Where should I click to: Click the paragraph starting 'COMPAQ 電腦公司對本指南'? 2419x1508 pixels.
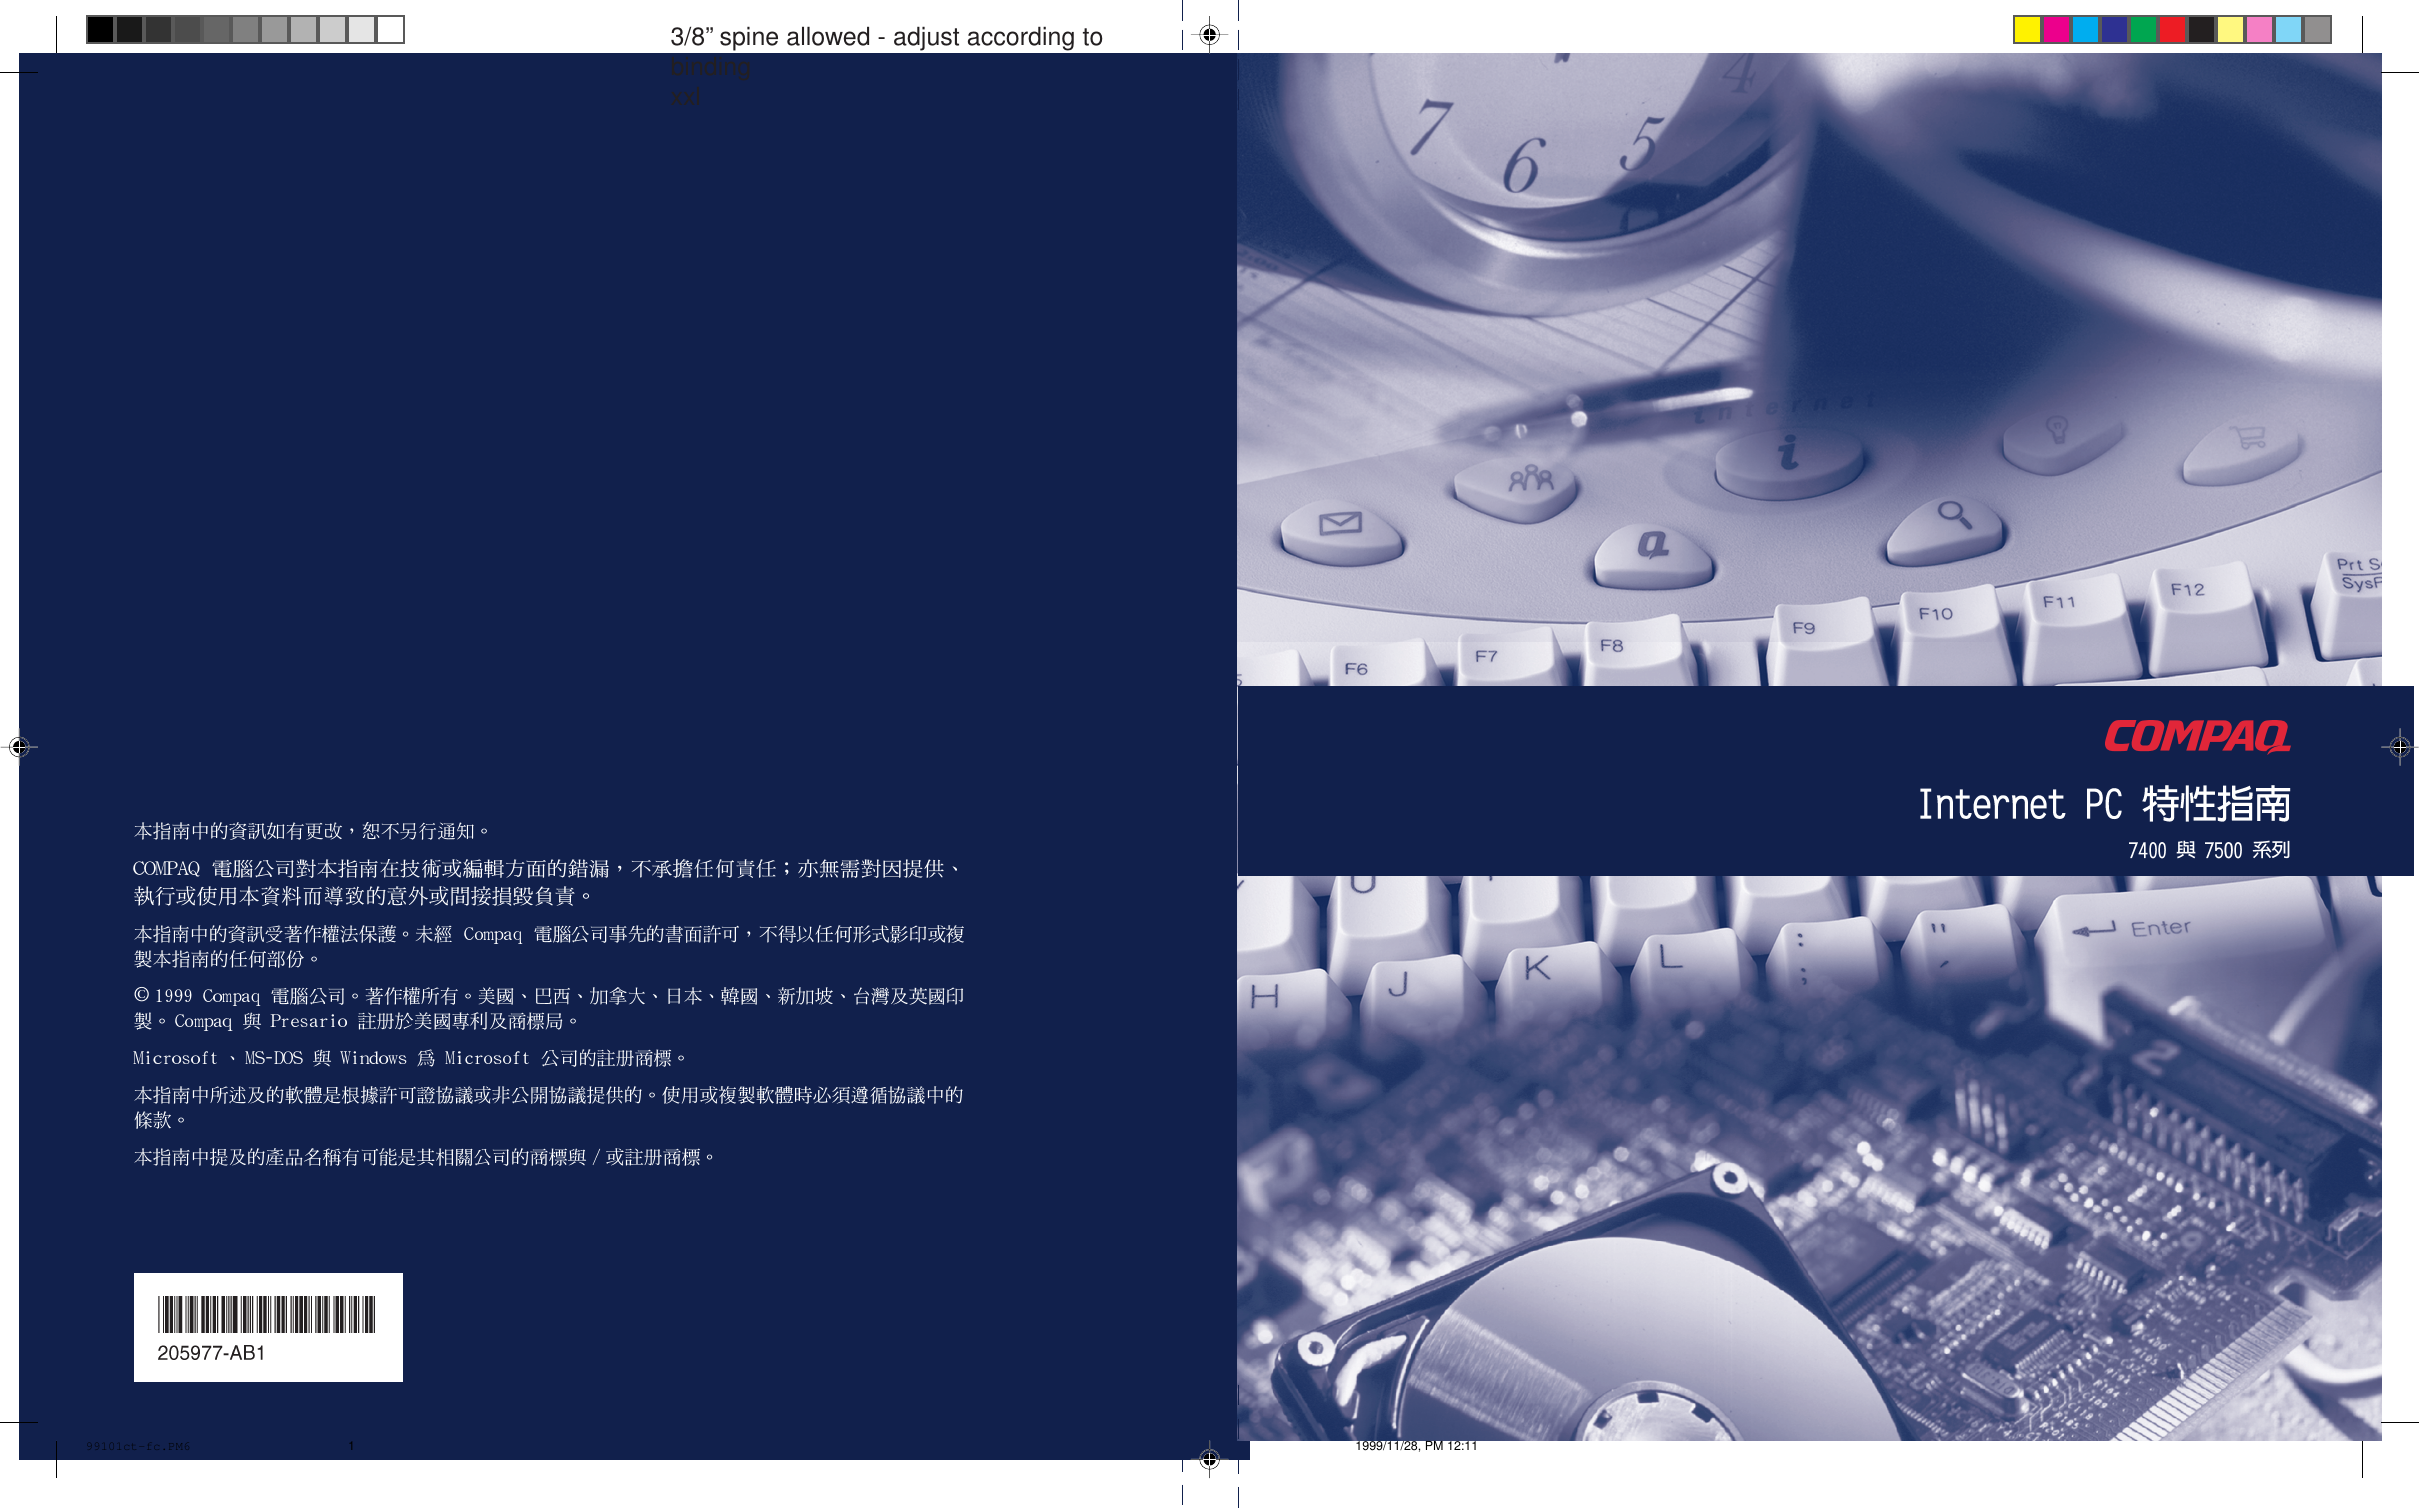tap(549, 882)
